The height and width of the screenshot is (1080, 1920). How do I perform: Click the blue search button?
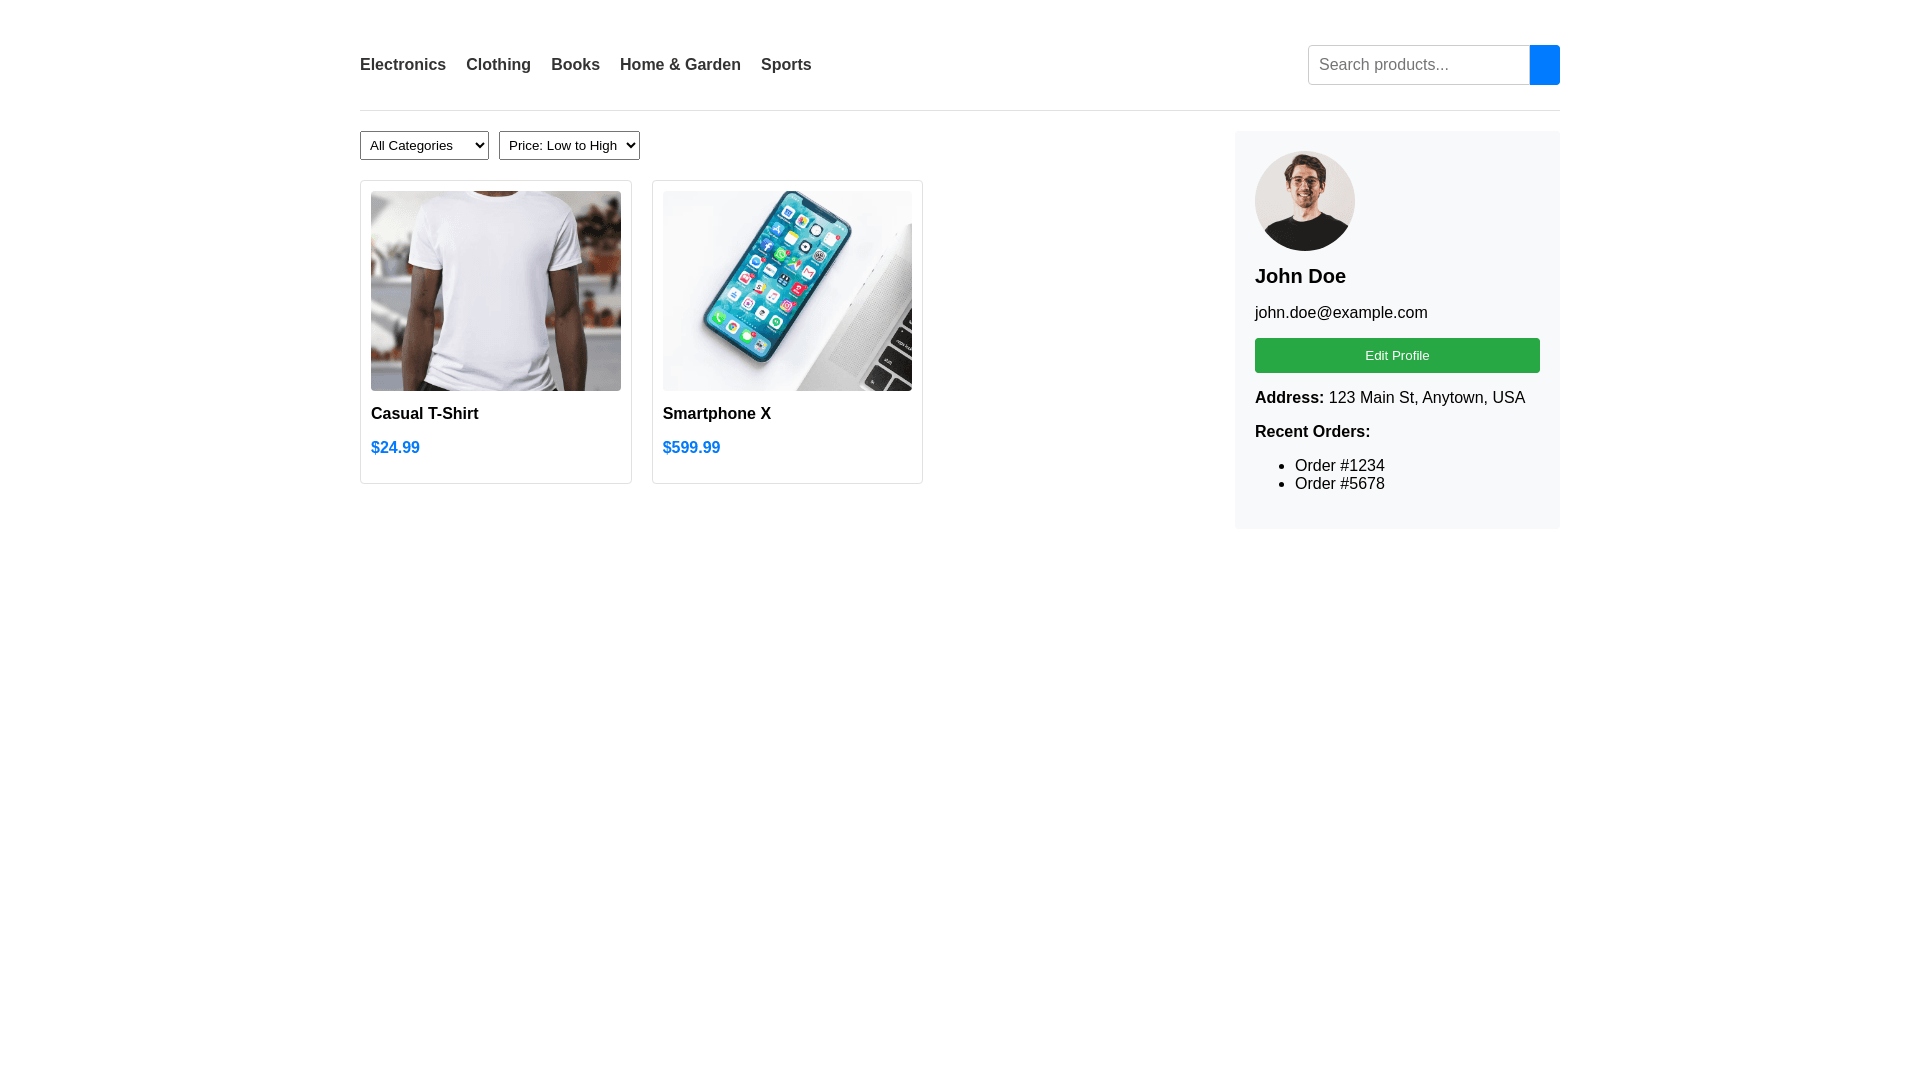1544,65
